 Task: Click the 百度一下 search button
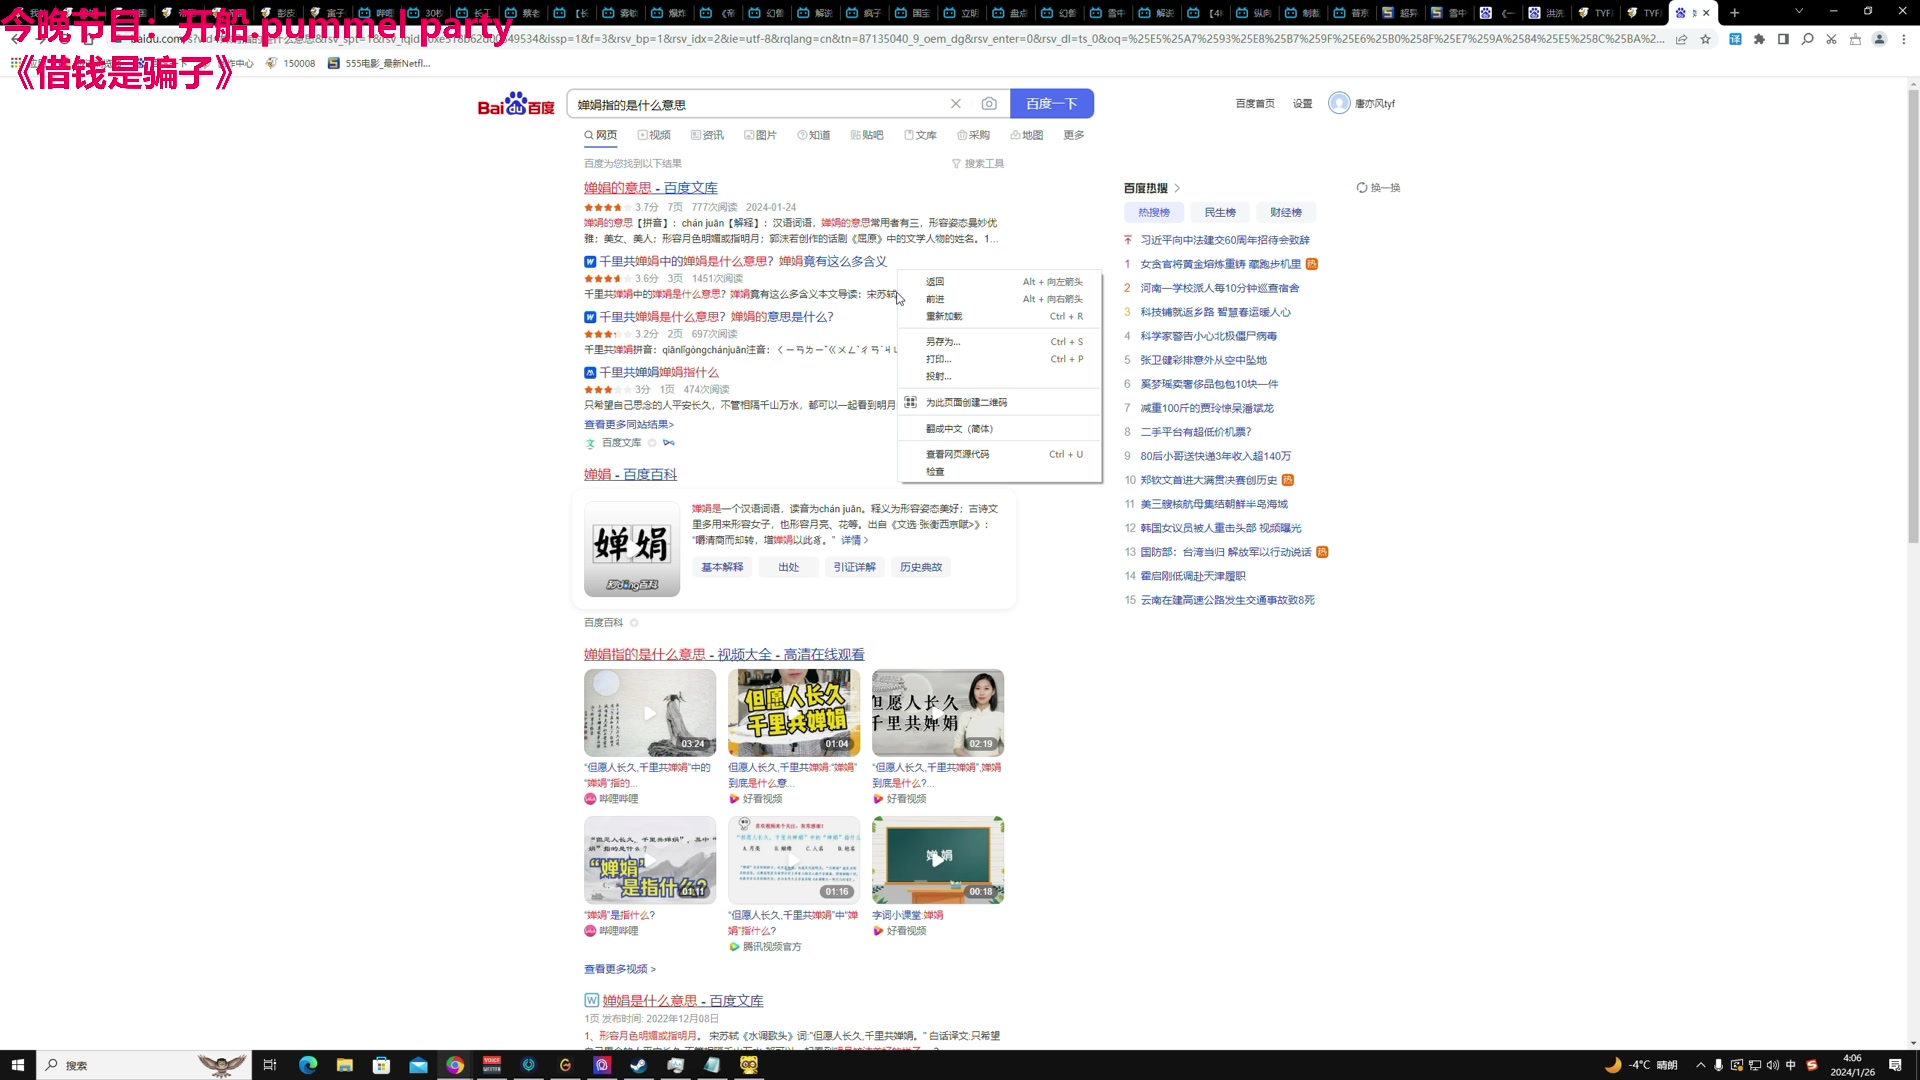click(1052, 103)
